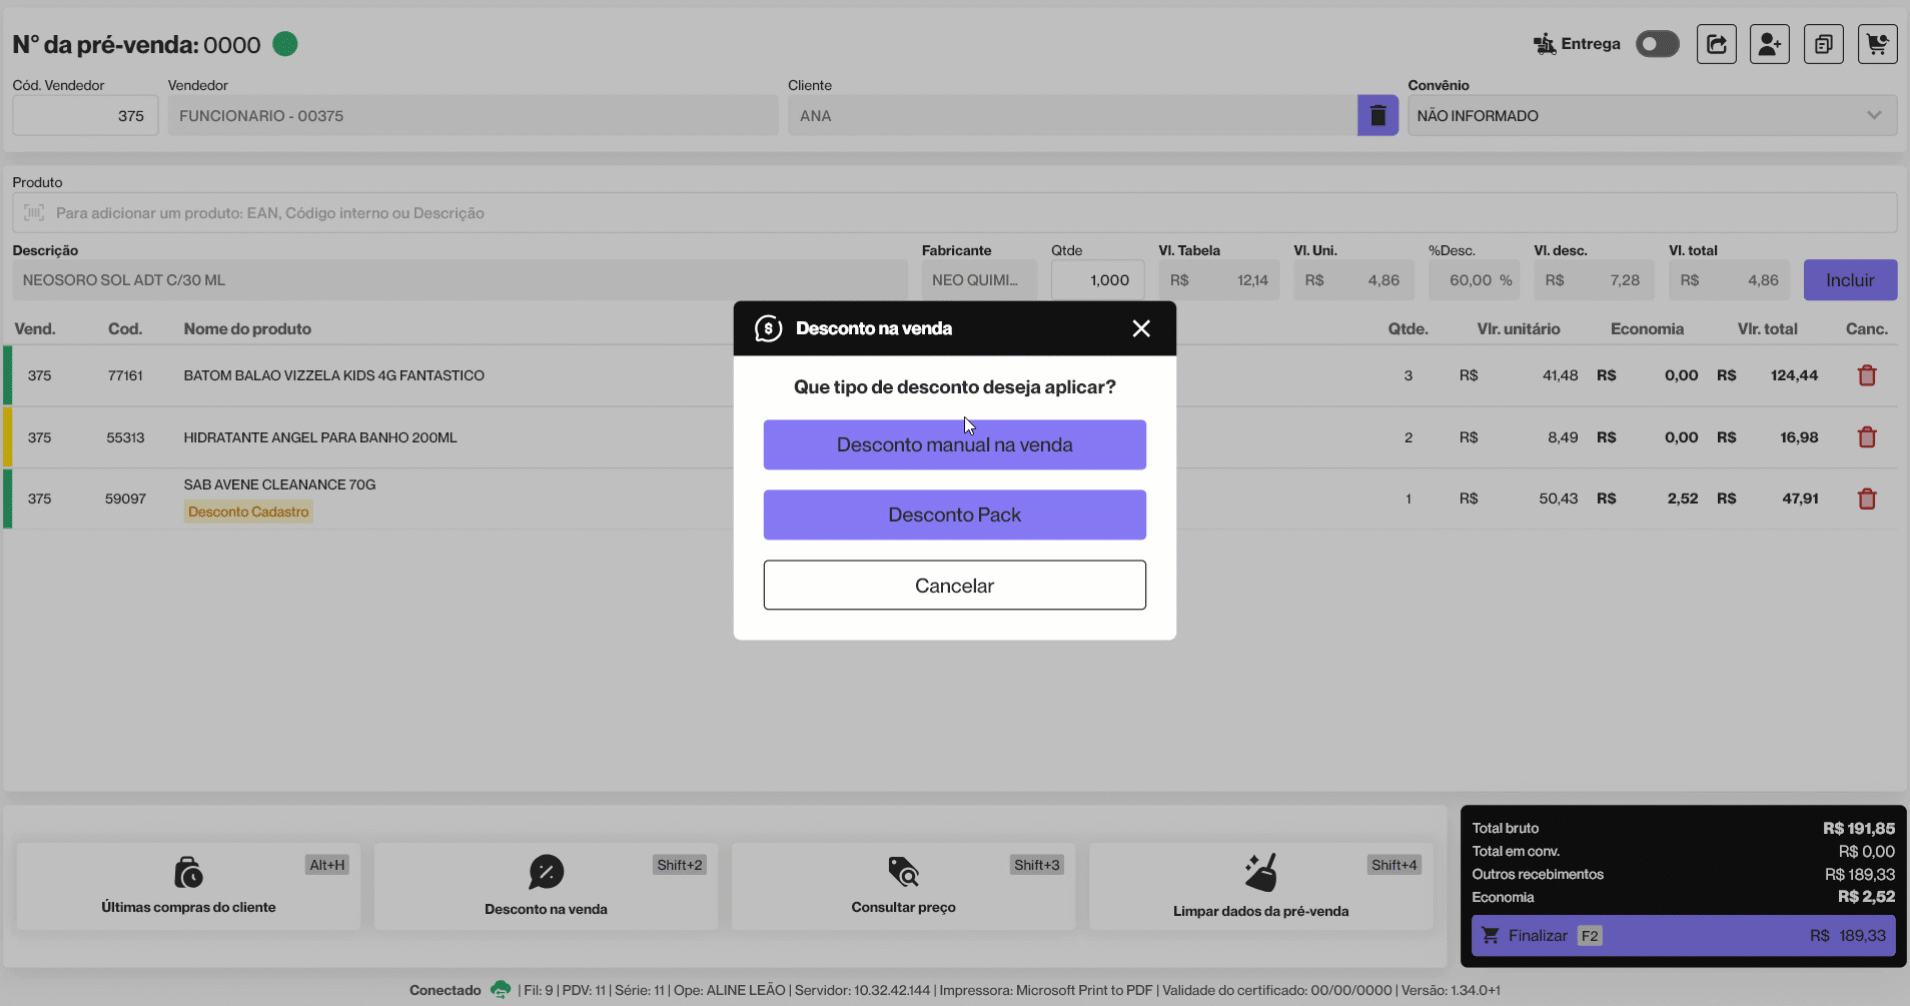This screenshot has width=1910, height=1006.
Task: Select the Desconto Pack option
Action: coord(954,515)
